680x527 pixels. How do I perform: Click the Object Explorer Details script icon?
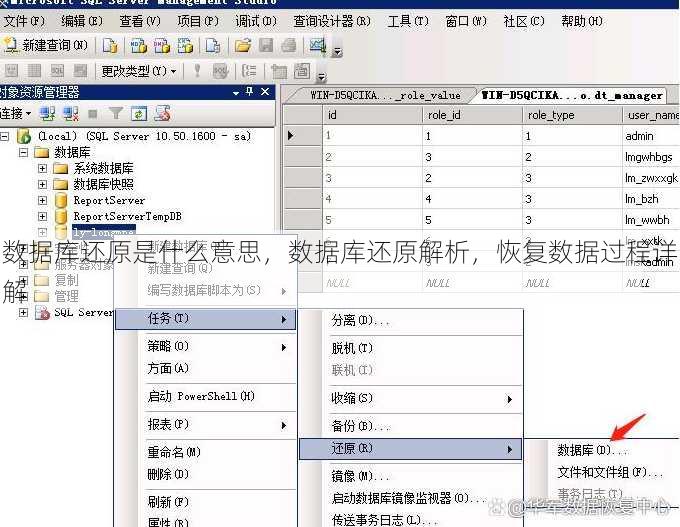tap(163, 114)
